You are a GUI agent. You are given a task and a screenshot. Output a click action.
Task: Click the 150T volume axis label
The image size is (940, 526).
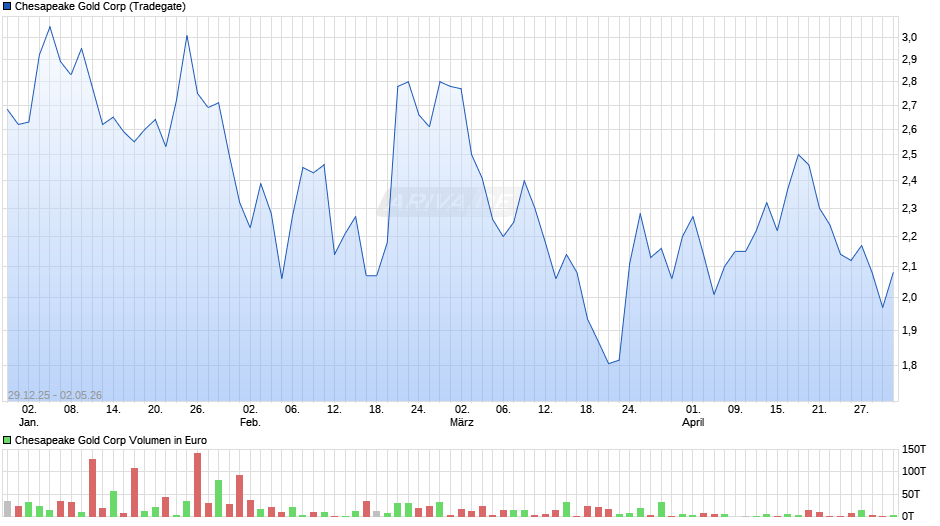(x=914, y=450)
